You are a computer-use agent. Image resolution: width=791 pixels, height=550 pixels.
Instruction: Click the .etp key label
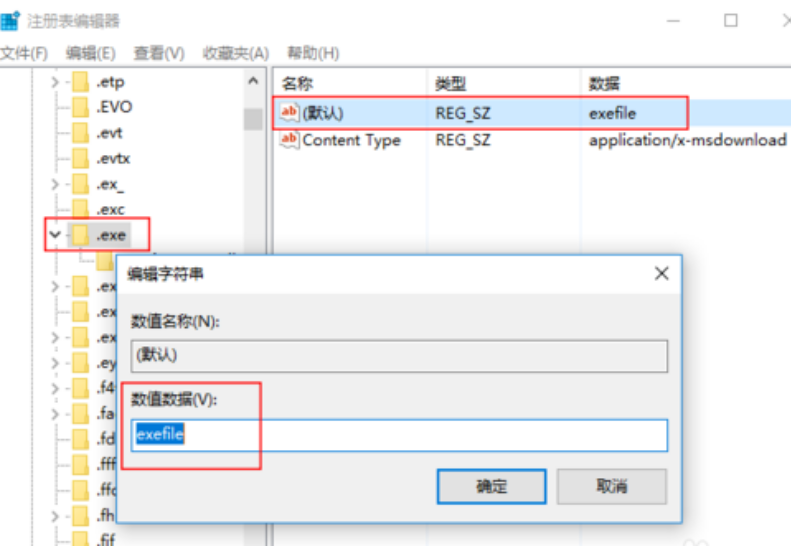tap(110, 82)
